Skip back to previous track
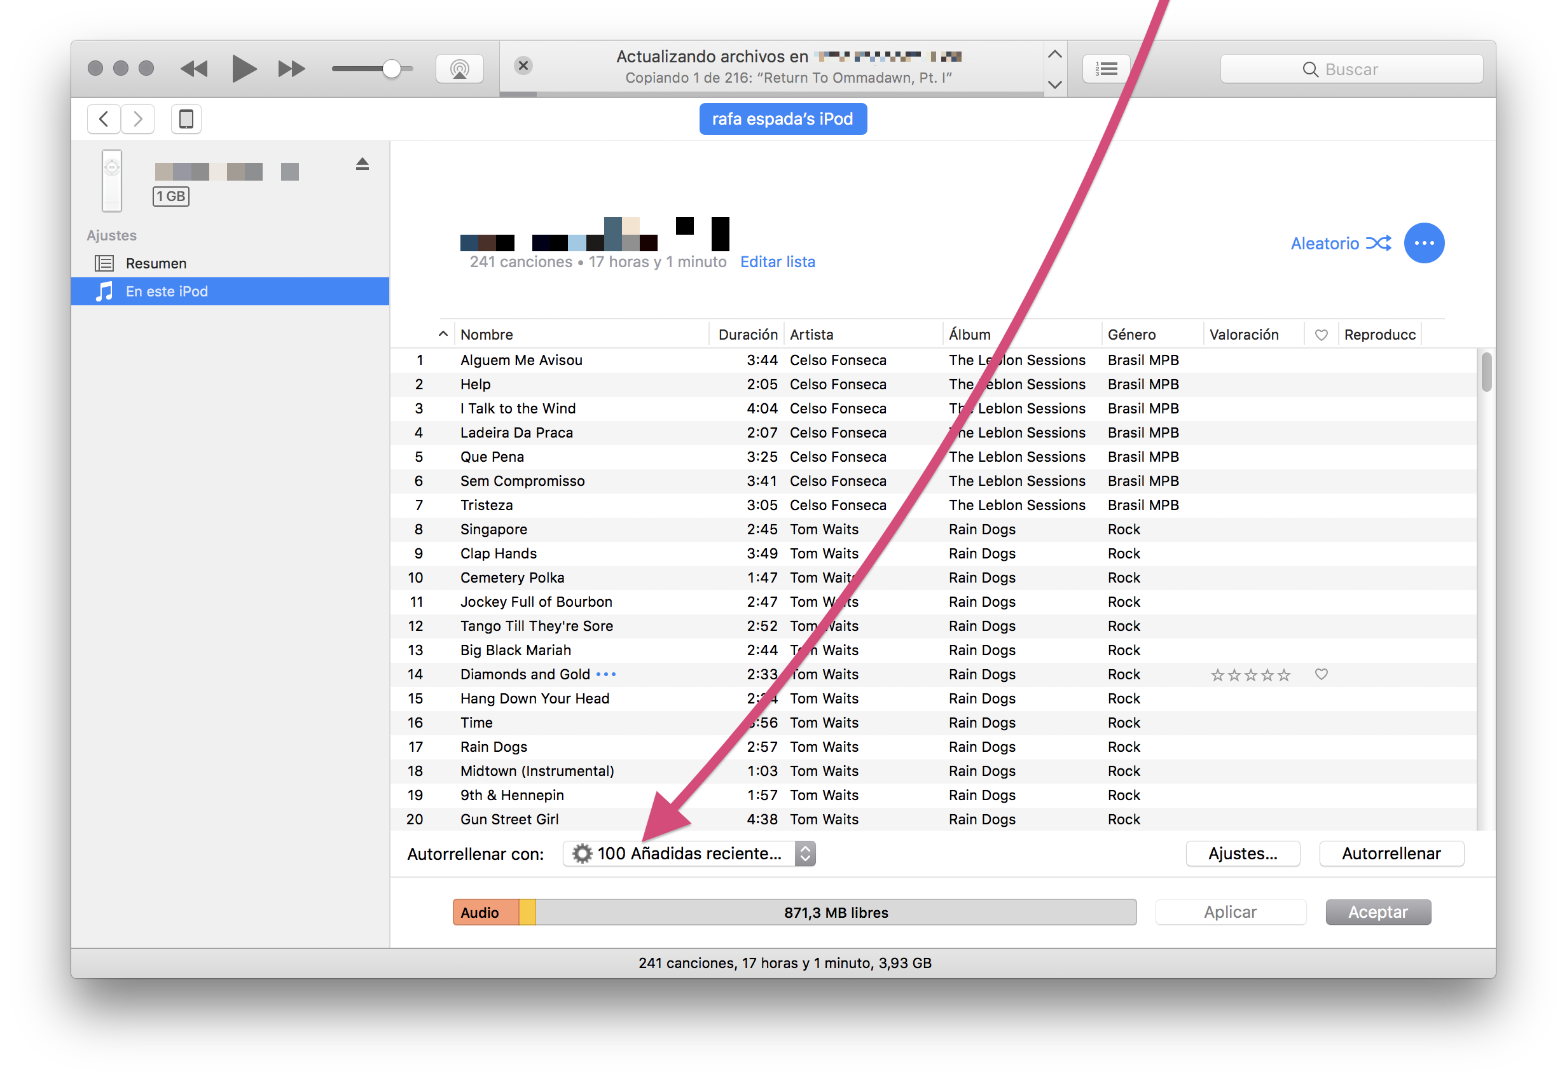Screen dimensions: 1567x1080 pyautogui.click(x=194, y=68)
